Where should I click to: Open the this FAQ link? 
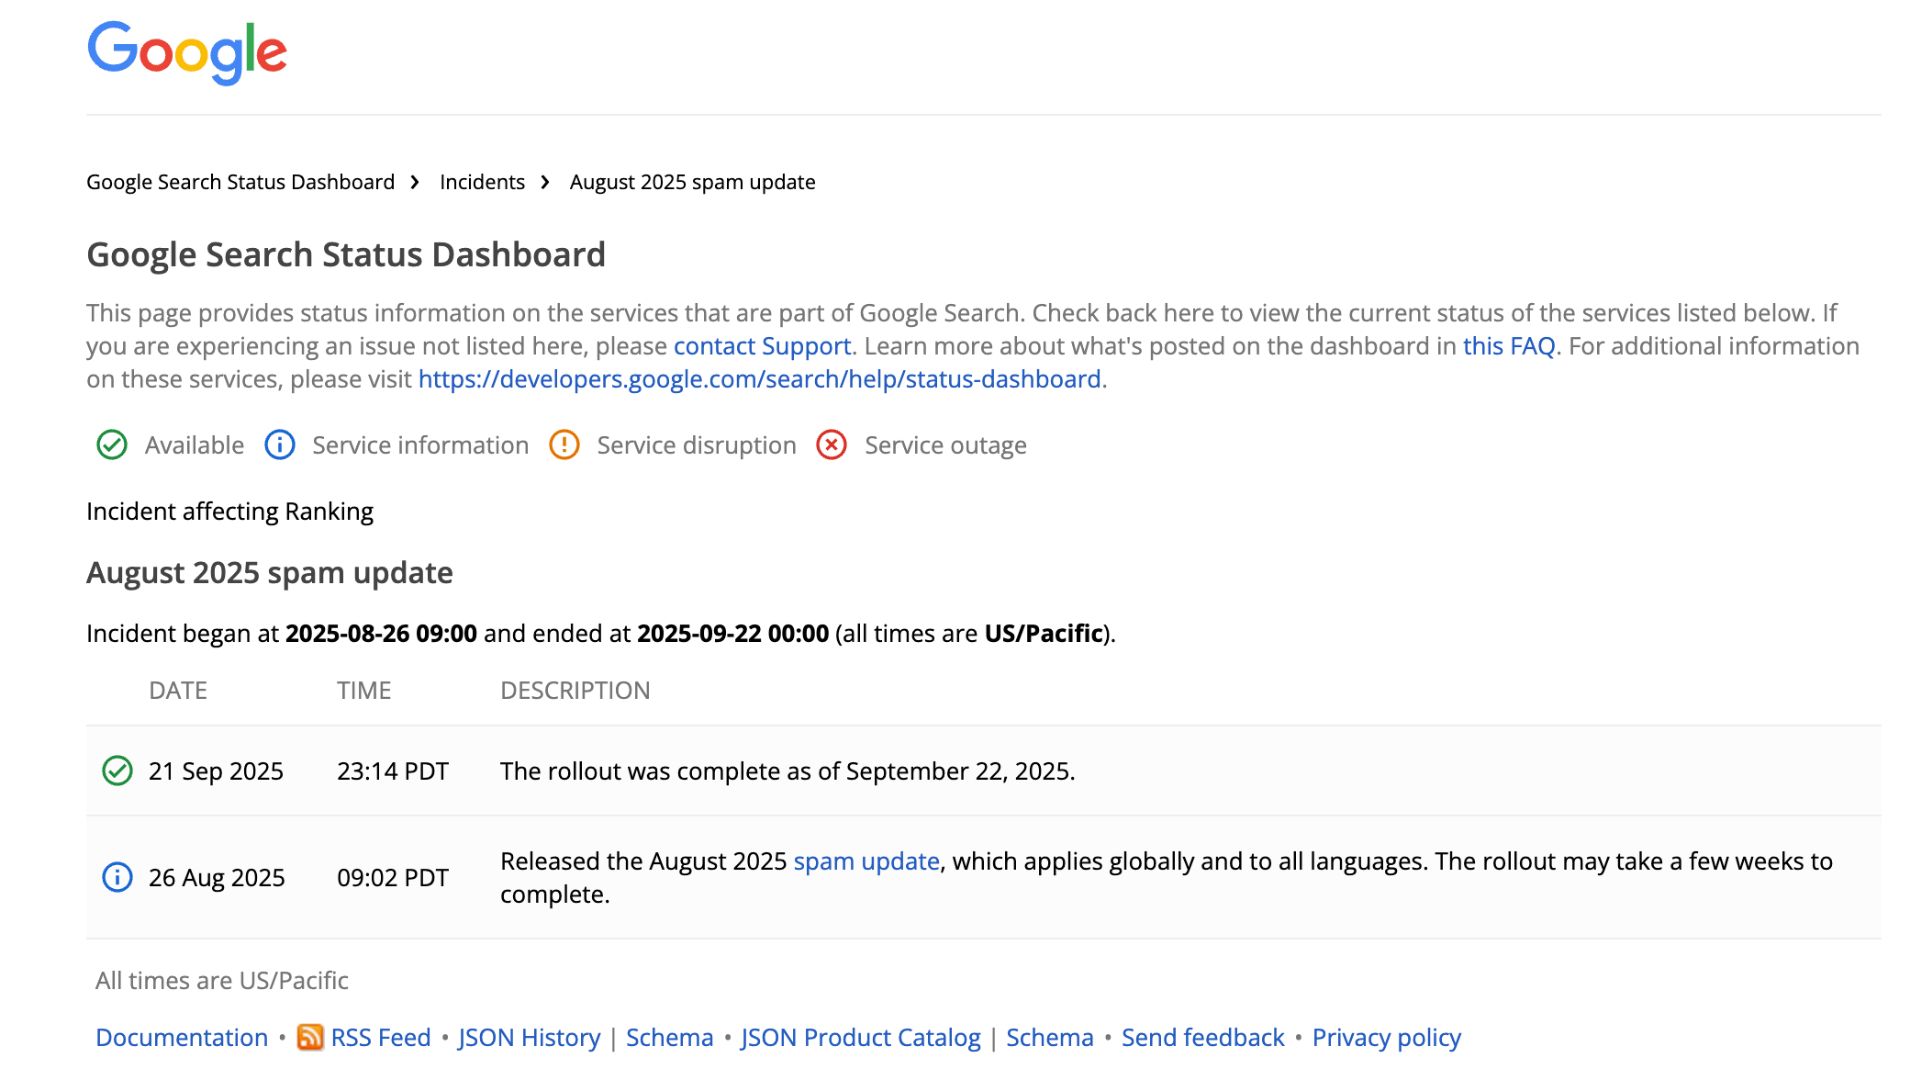coord(1509,346)
